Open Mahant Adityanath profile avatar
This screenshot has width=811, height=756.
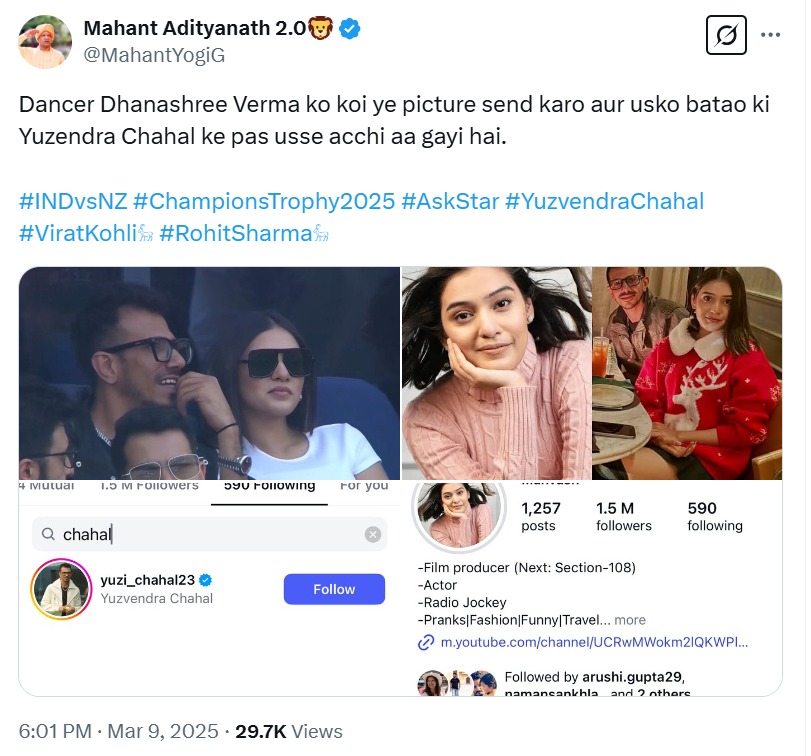(45, 42)
